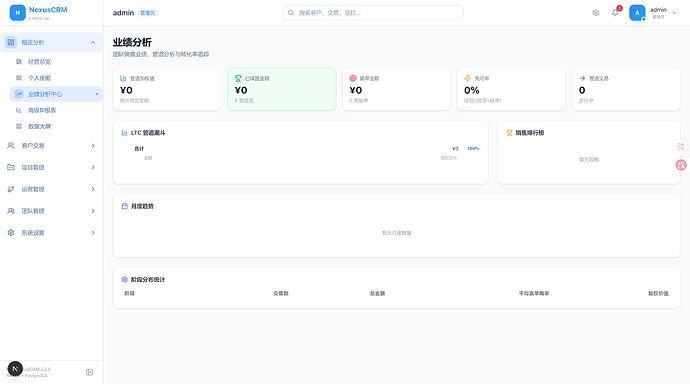Image resolution: width=690 pixels, height=384 pixels.
Task: Expand the 团队管理 chevron
Action: 93,211
